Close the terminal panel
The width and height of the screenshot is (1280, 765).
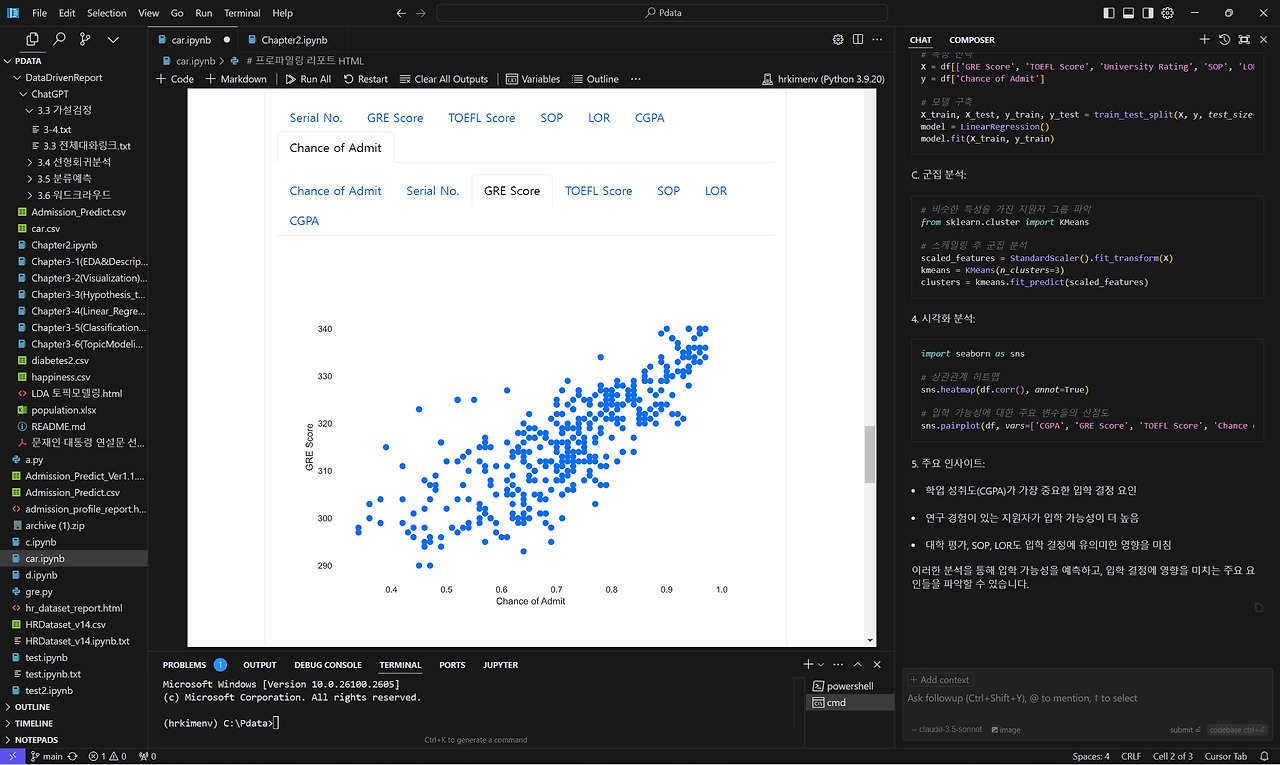pyautogui.click(x=877, y=665)
